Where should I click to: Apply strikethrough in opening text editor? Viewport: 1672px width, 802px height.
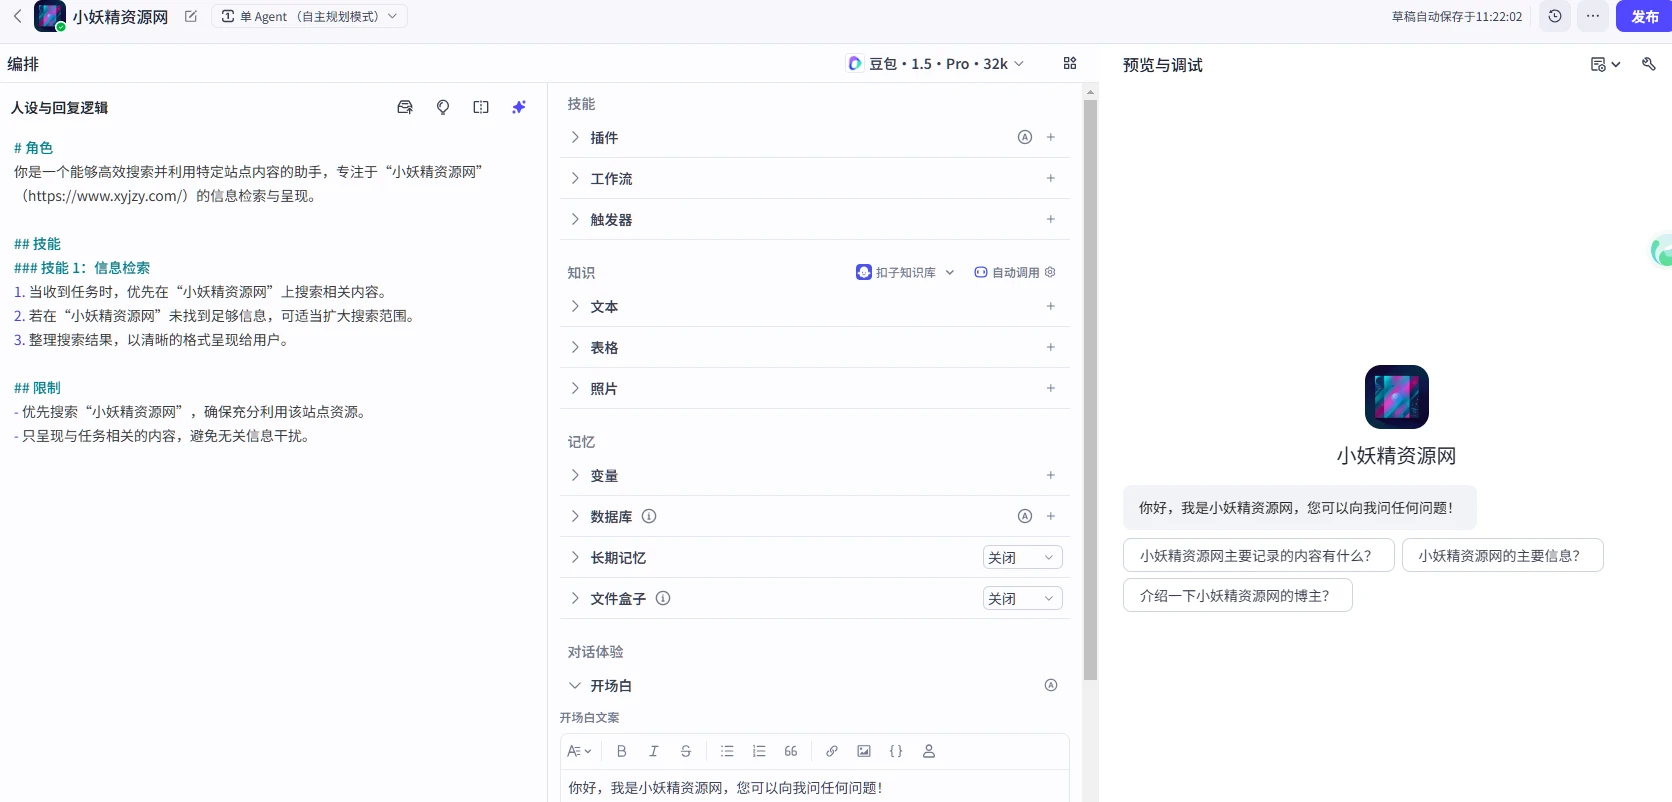click(x=686, y=751)
